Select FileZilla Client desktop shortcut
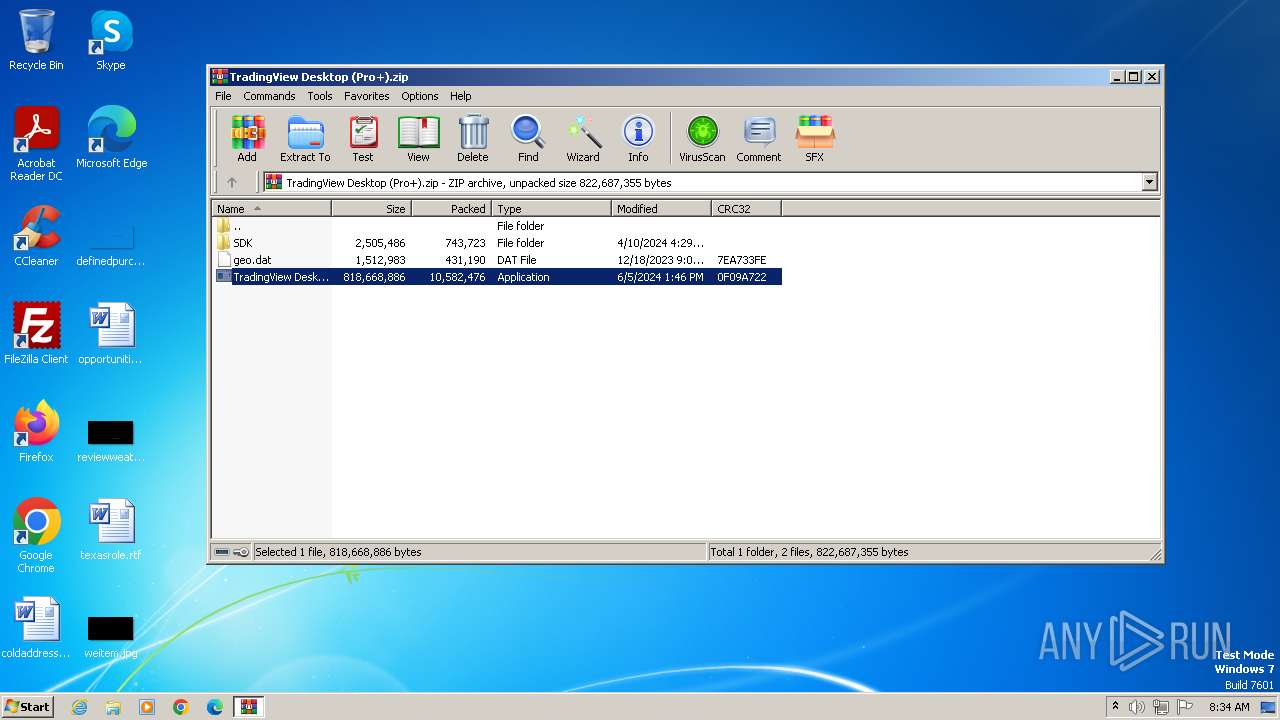Viewport: 1280px width, 720px height. [36, 334]
